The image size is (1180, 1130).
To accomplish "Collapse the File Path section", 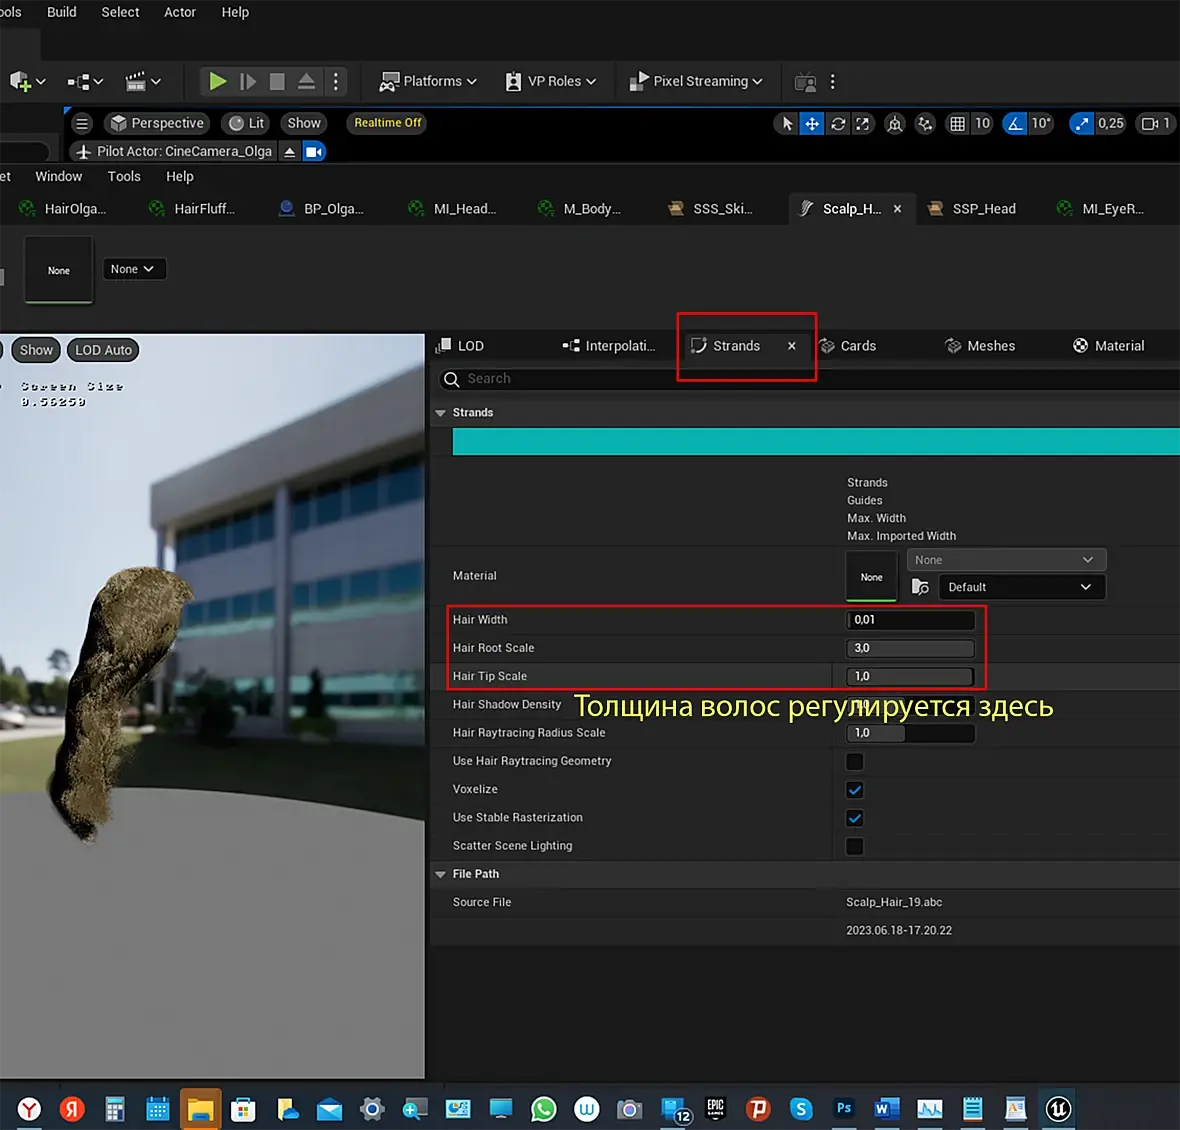I will [x=440, y=874].
